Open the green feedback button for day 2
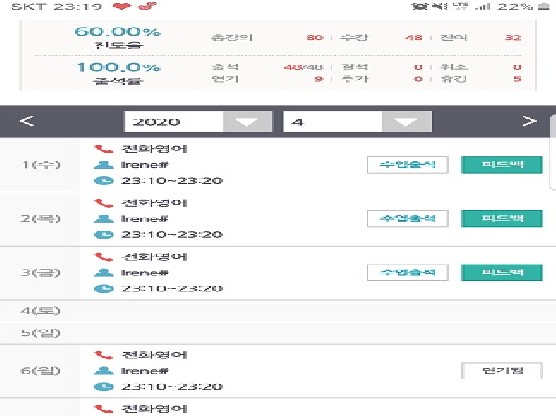 click(x=502, y=218)
